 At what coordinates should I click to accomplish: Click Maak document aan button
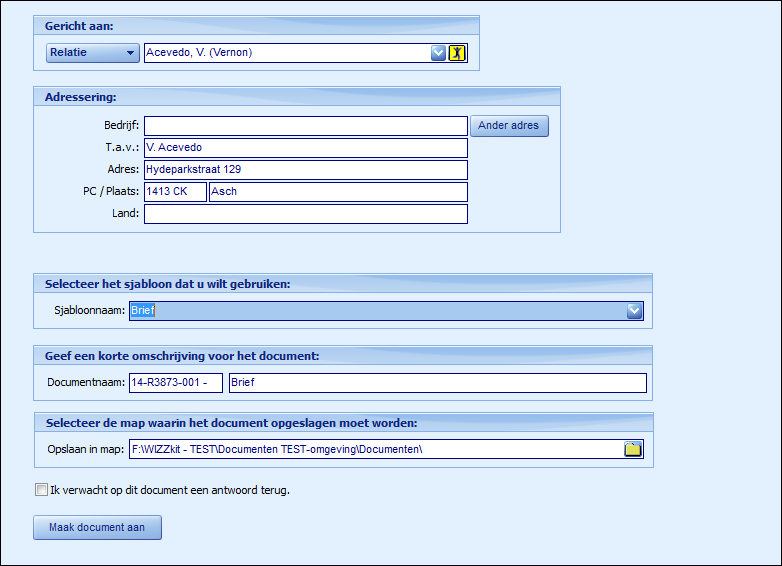click(97, 527)
